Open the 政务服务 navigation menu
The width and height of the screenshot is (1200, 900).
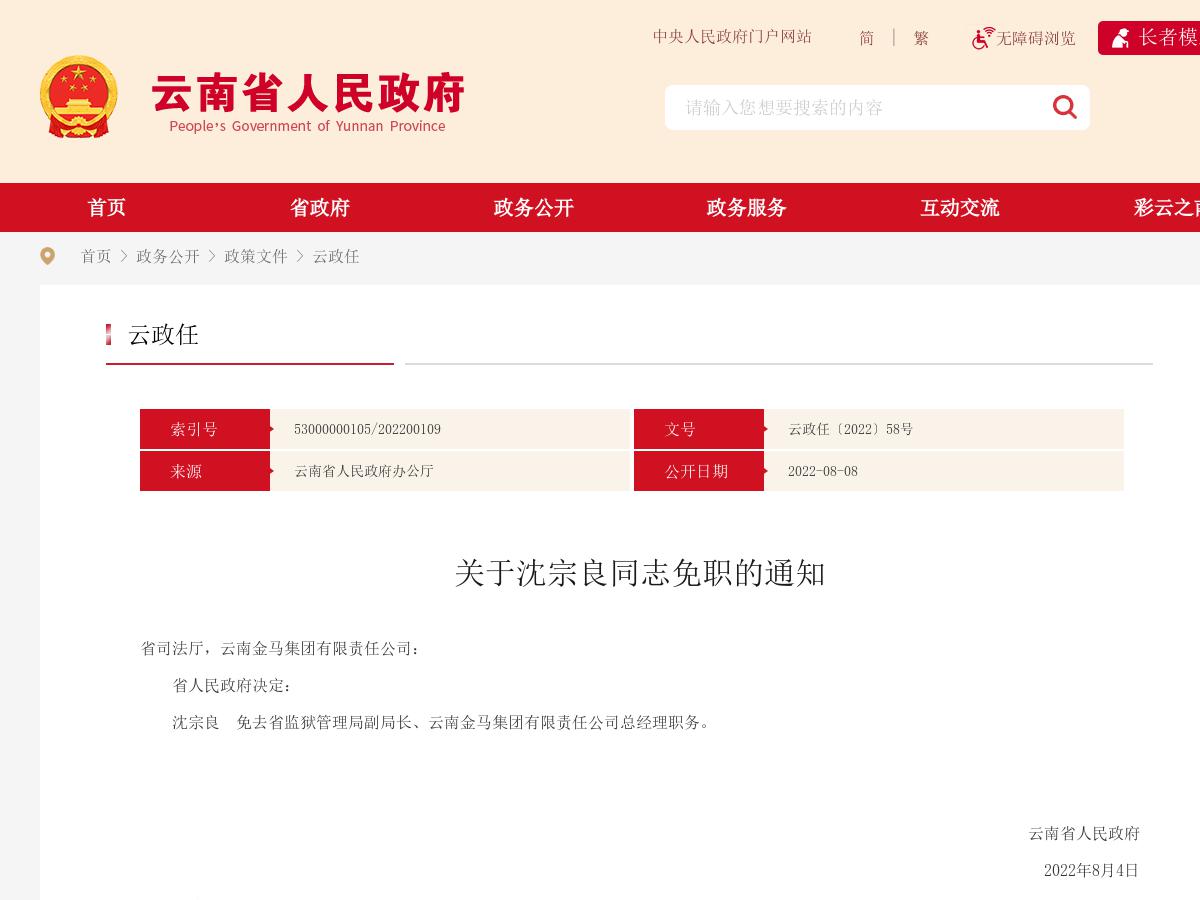(x=747, y=207)
